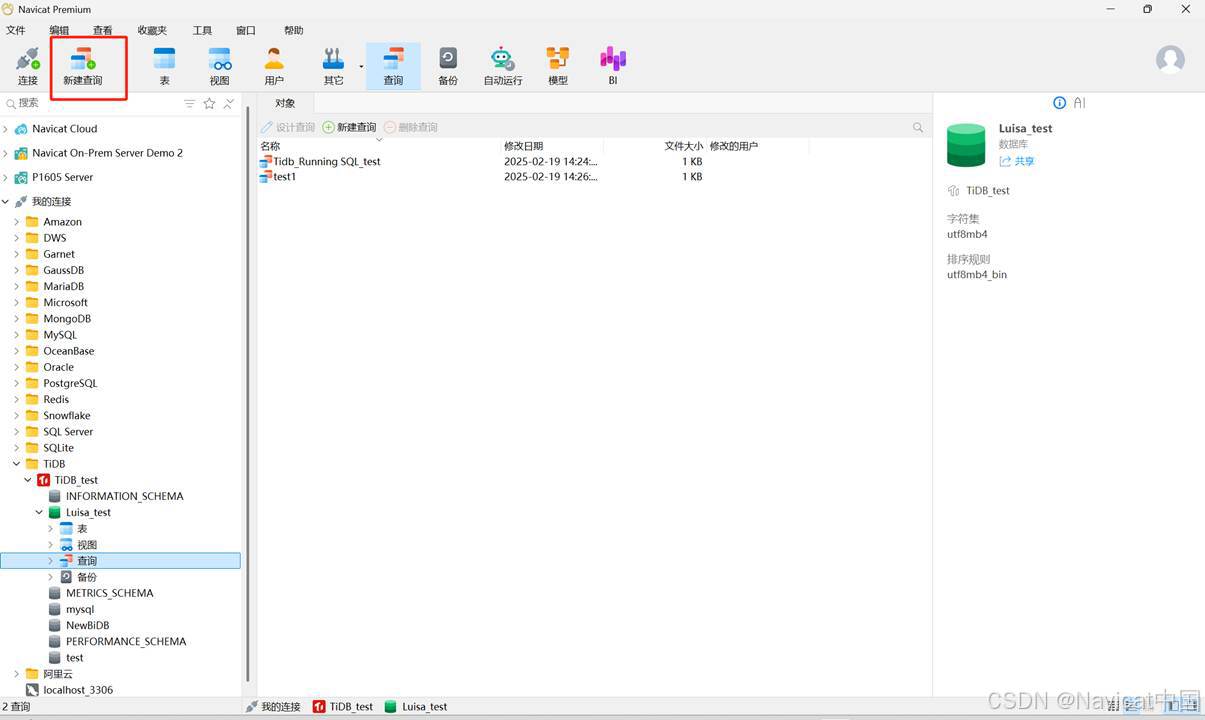Click 设计查询 button in object toolbar

click(288, 128)
